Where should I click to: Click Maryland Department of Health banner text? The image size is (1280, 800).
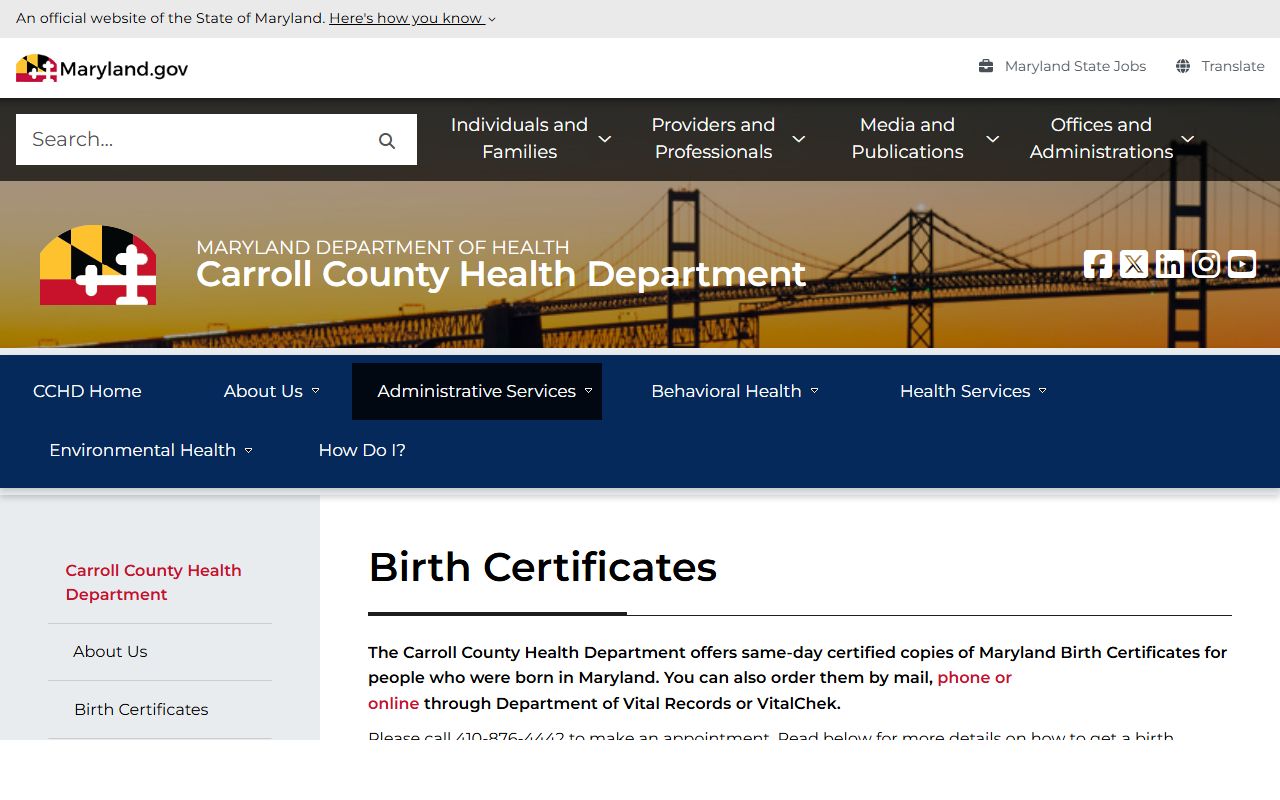[x=383, y=247]
